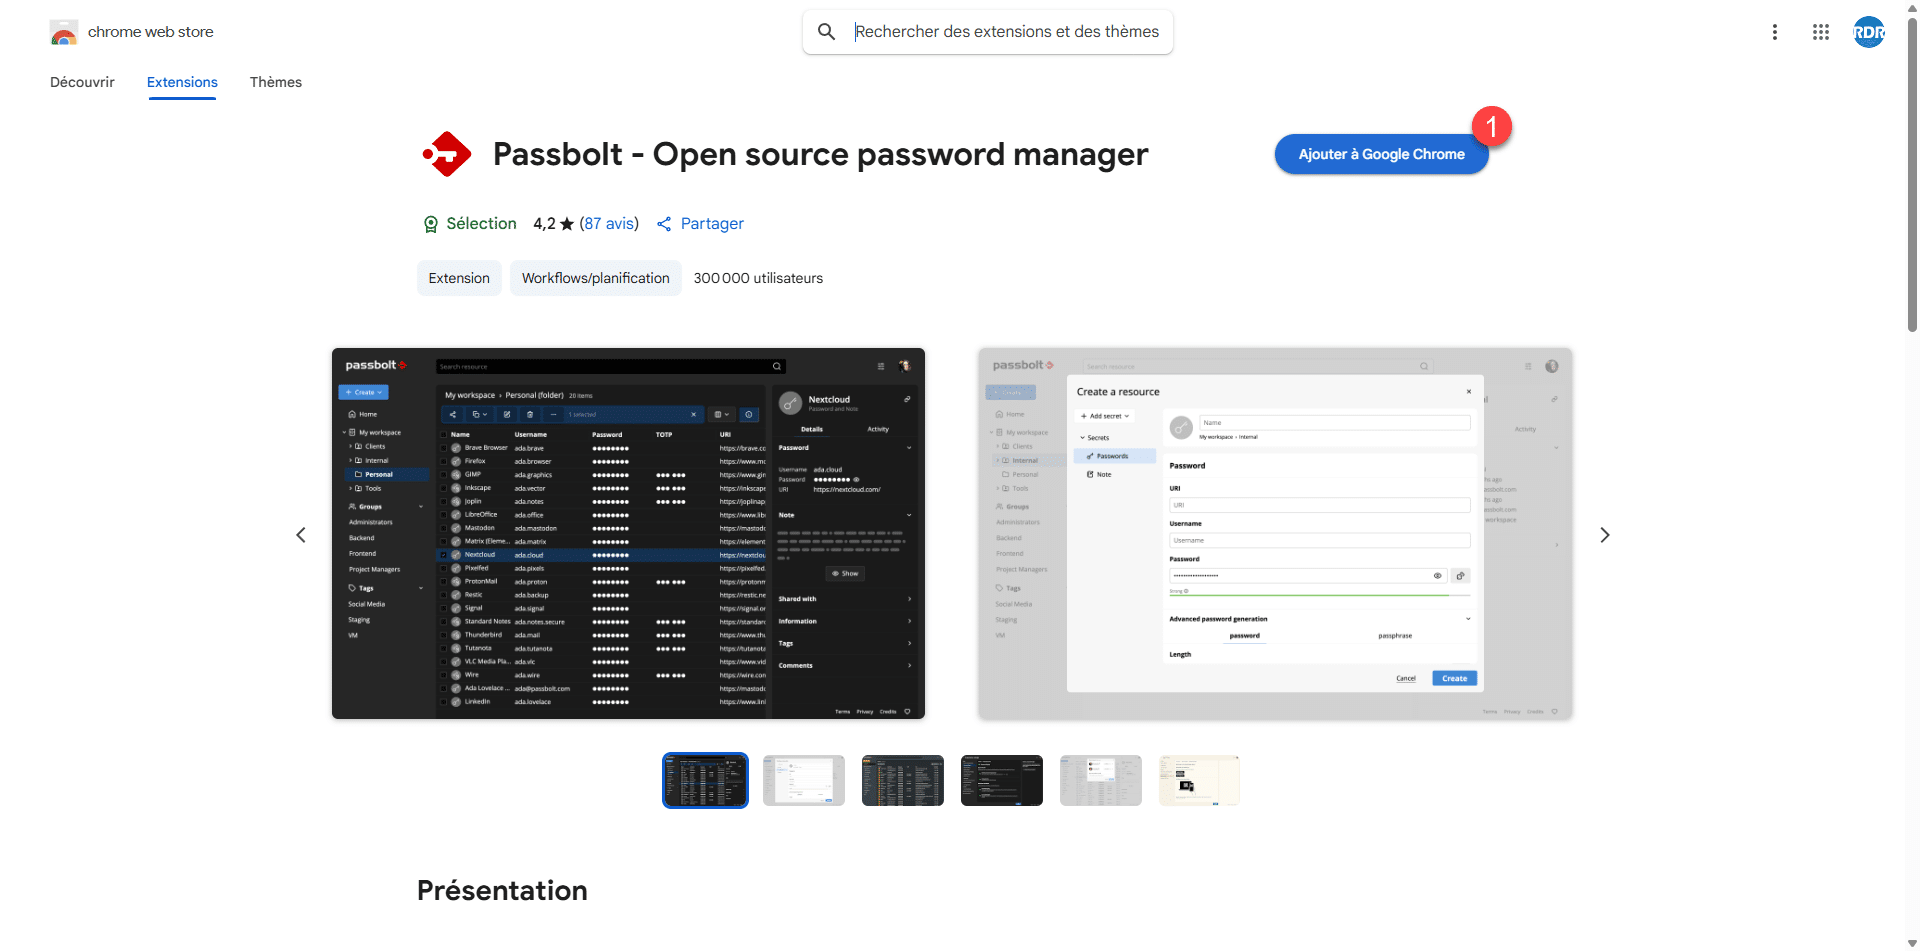1920x951 pixels.
Task: Select the Extensions tab
Action: tap(182, 82)
